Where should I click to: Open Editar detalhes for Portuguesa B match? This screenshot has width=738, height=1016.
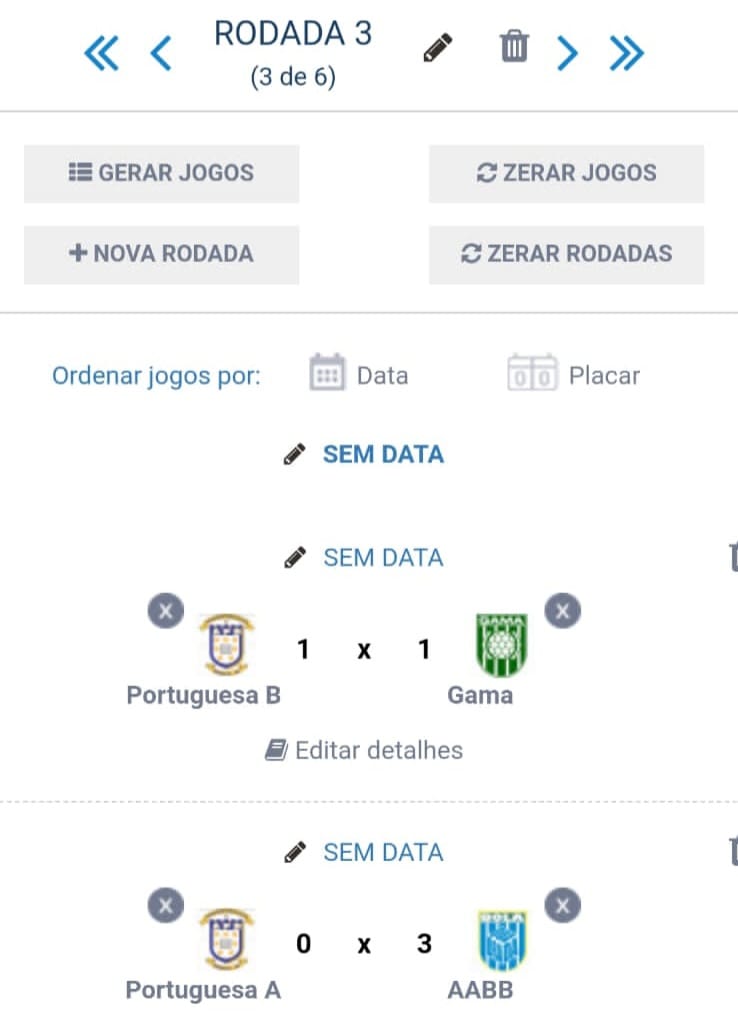point(364,750)
